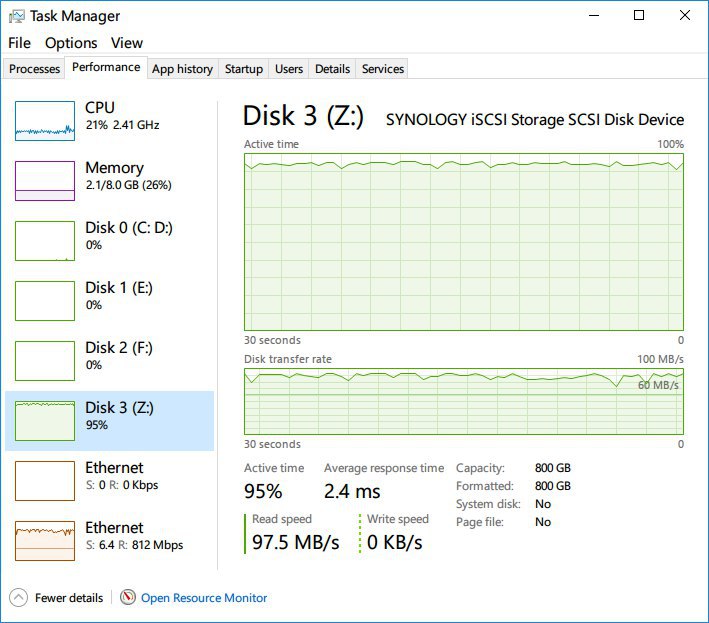Select the Memory usage graph thumbnail
Viewport: 709px width, 623px height.
tap(45, 181)
